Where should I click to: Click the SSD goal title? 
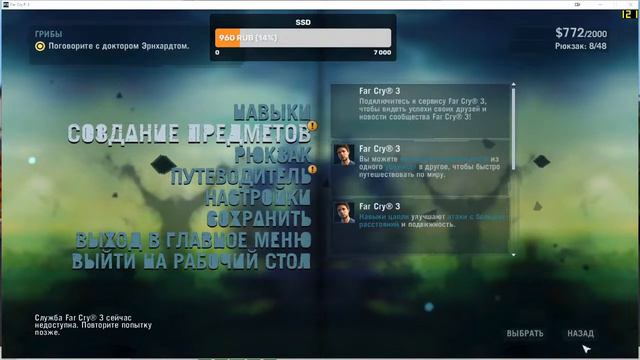[303, 22]
